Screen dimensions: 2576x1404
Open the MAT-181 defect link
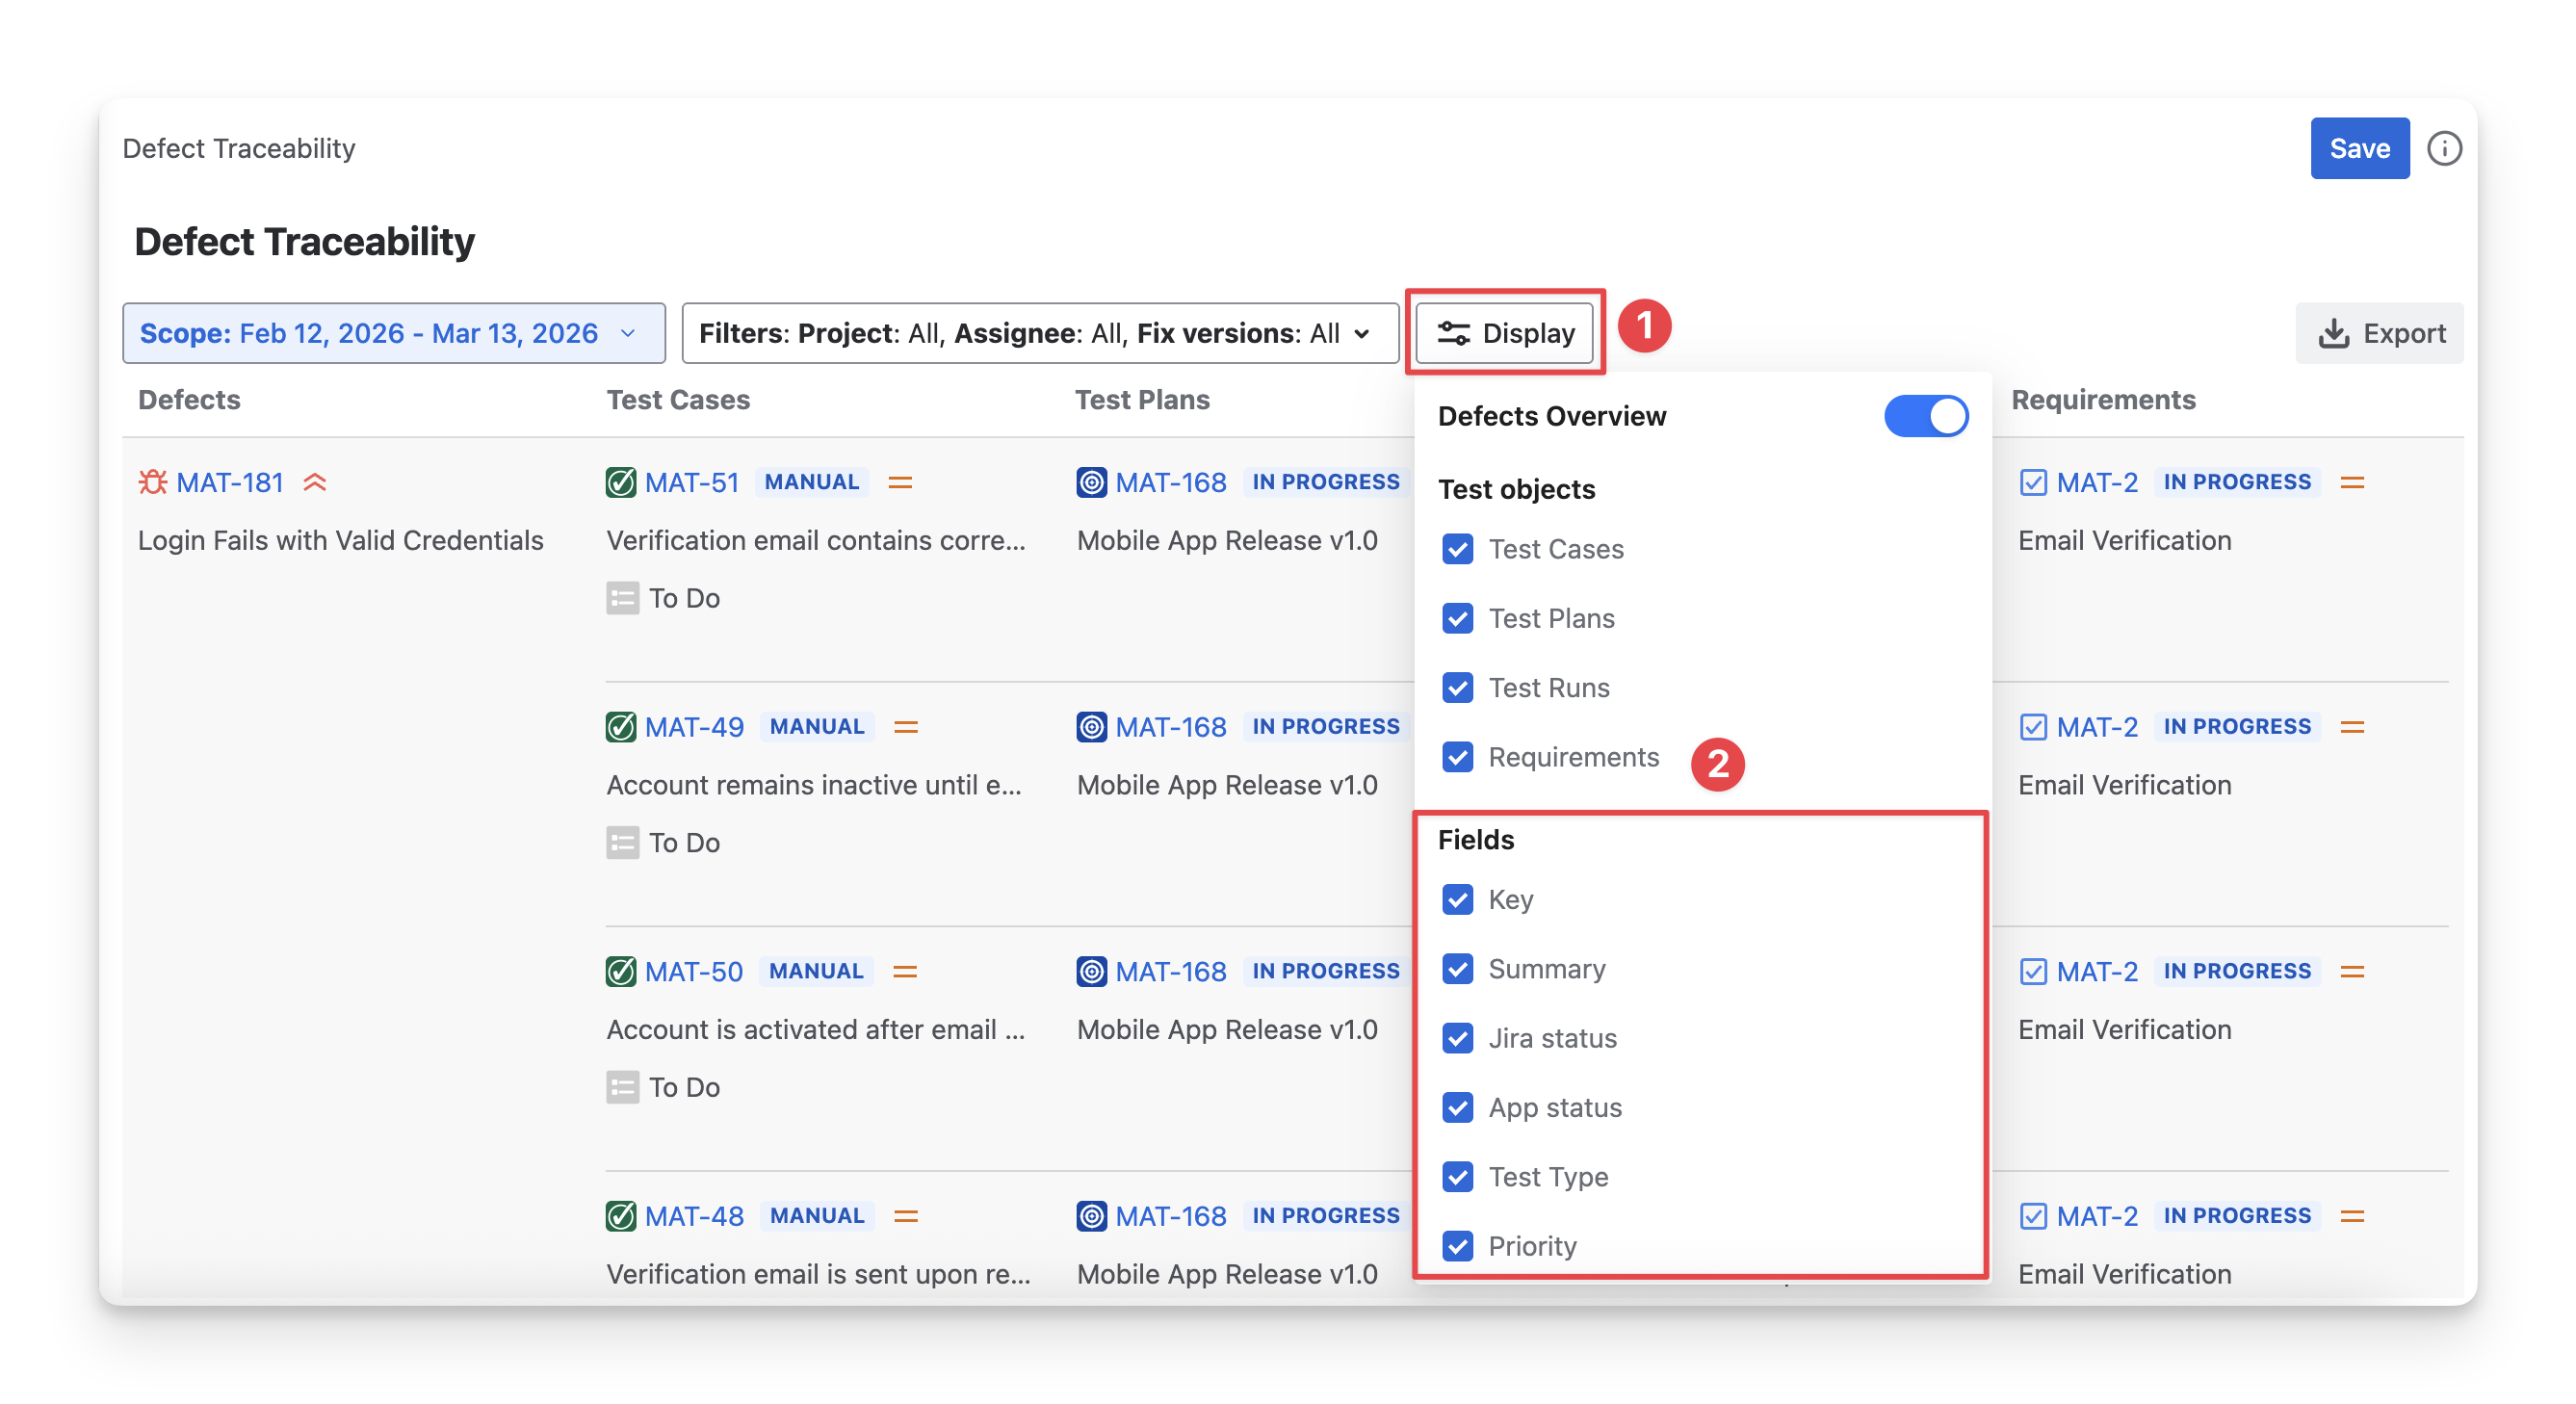(230, 482)
